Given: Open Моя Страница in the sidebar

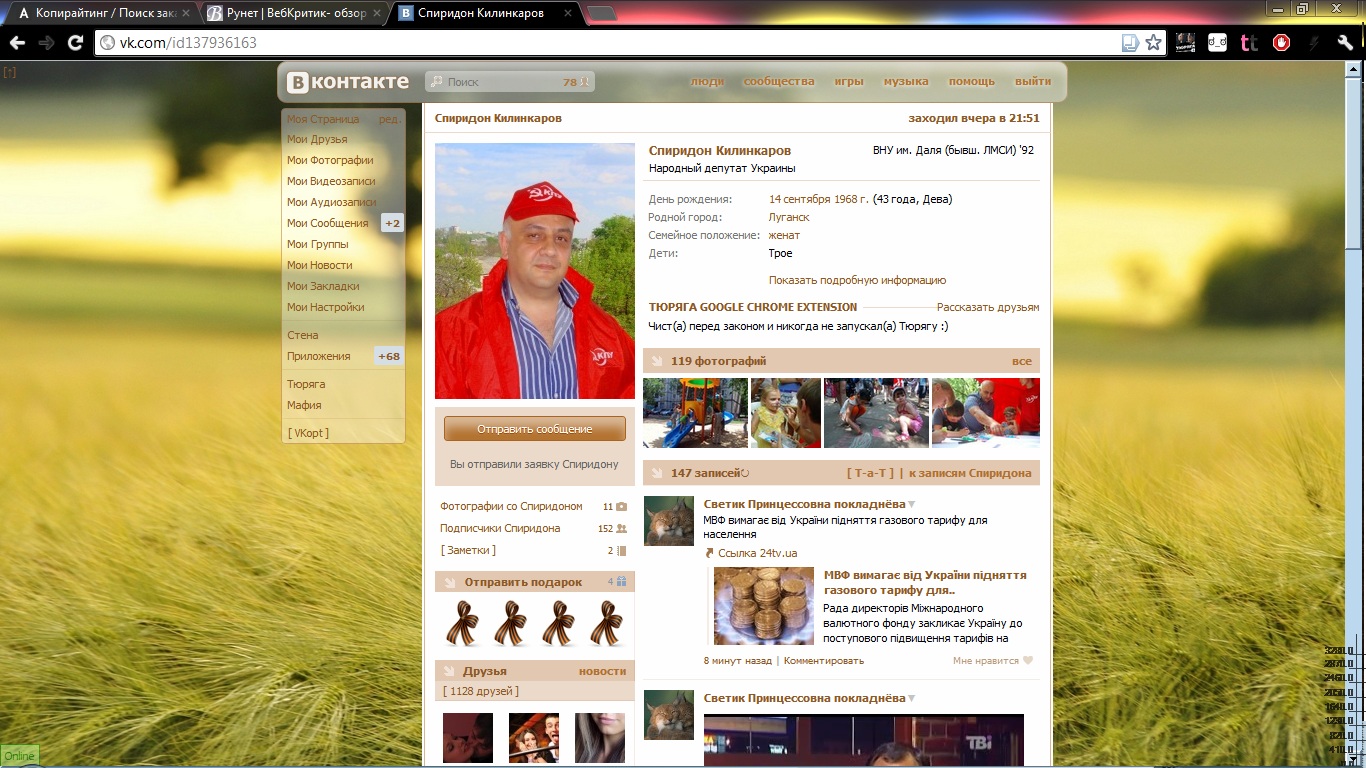Looking at the screenshot, I should [323, 119].
